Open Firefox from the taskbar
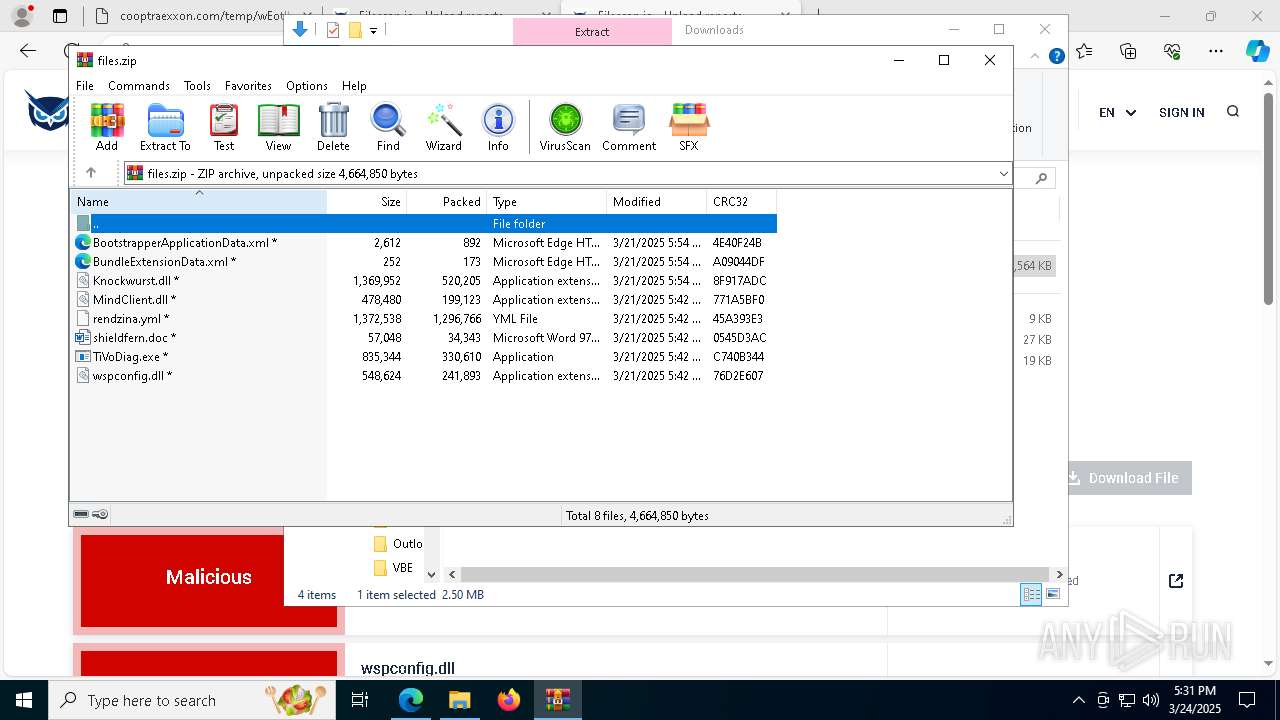 point(509,700)
